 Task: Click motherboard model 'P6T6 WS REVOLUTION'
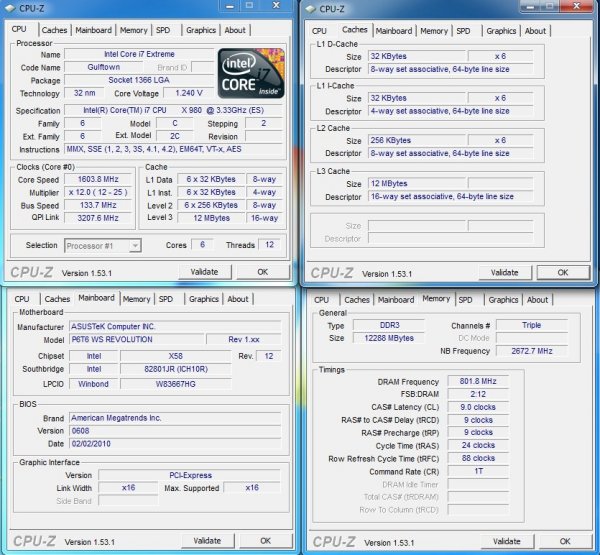[x=136, y=340]
